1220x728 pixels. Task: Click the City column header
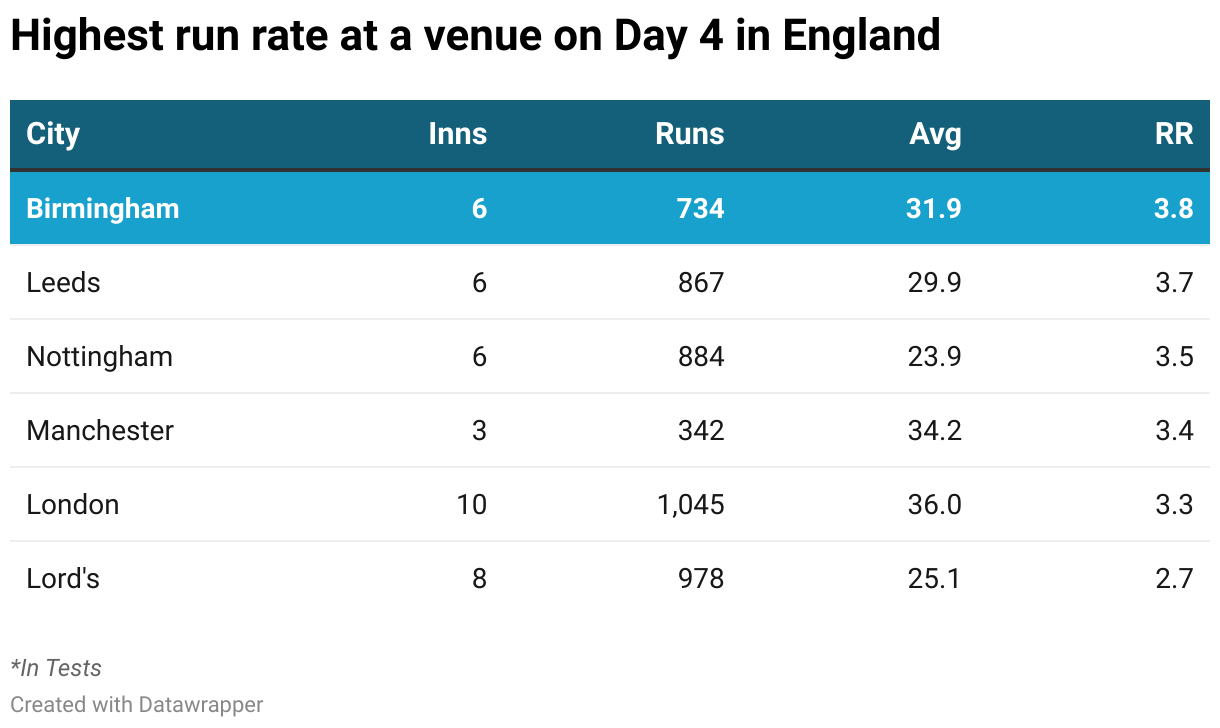click(x=53, y=134)
